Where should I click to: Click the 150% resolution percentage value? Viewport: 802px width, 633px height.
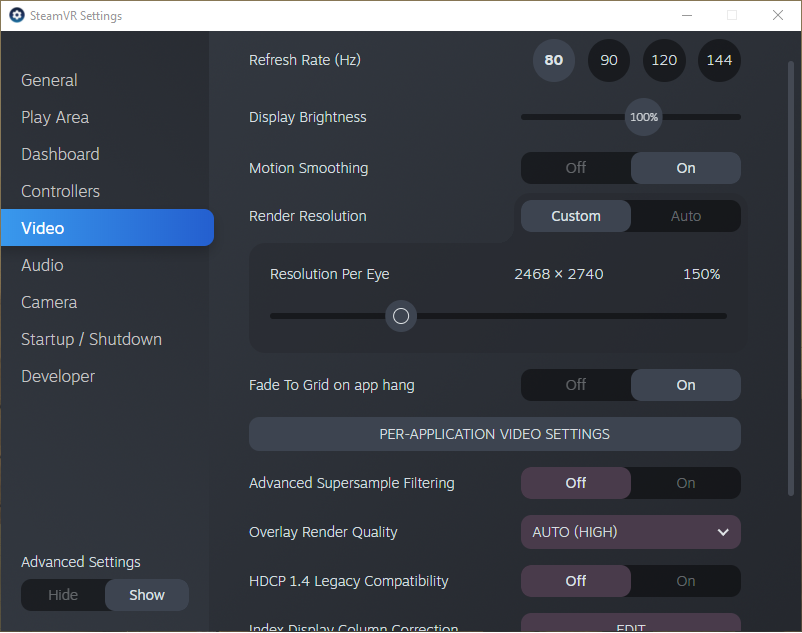(x=702, y=274)
